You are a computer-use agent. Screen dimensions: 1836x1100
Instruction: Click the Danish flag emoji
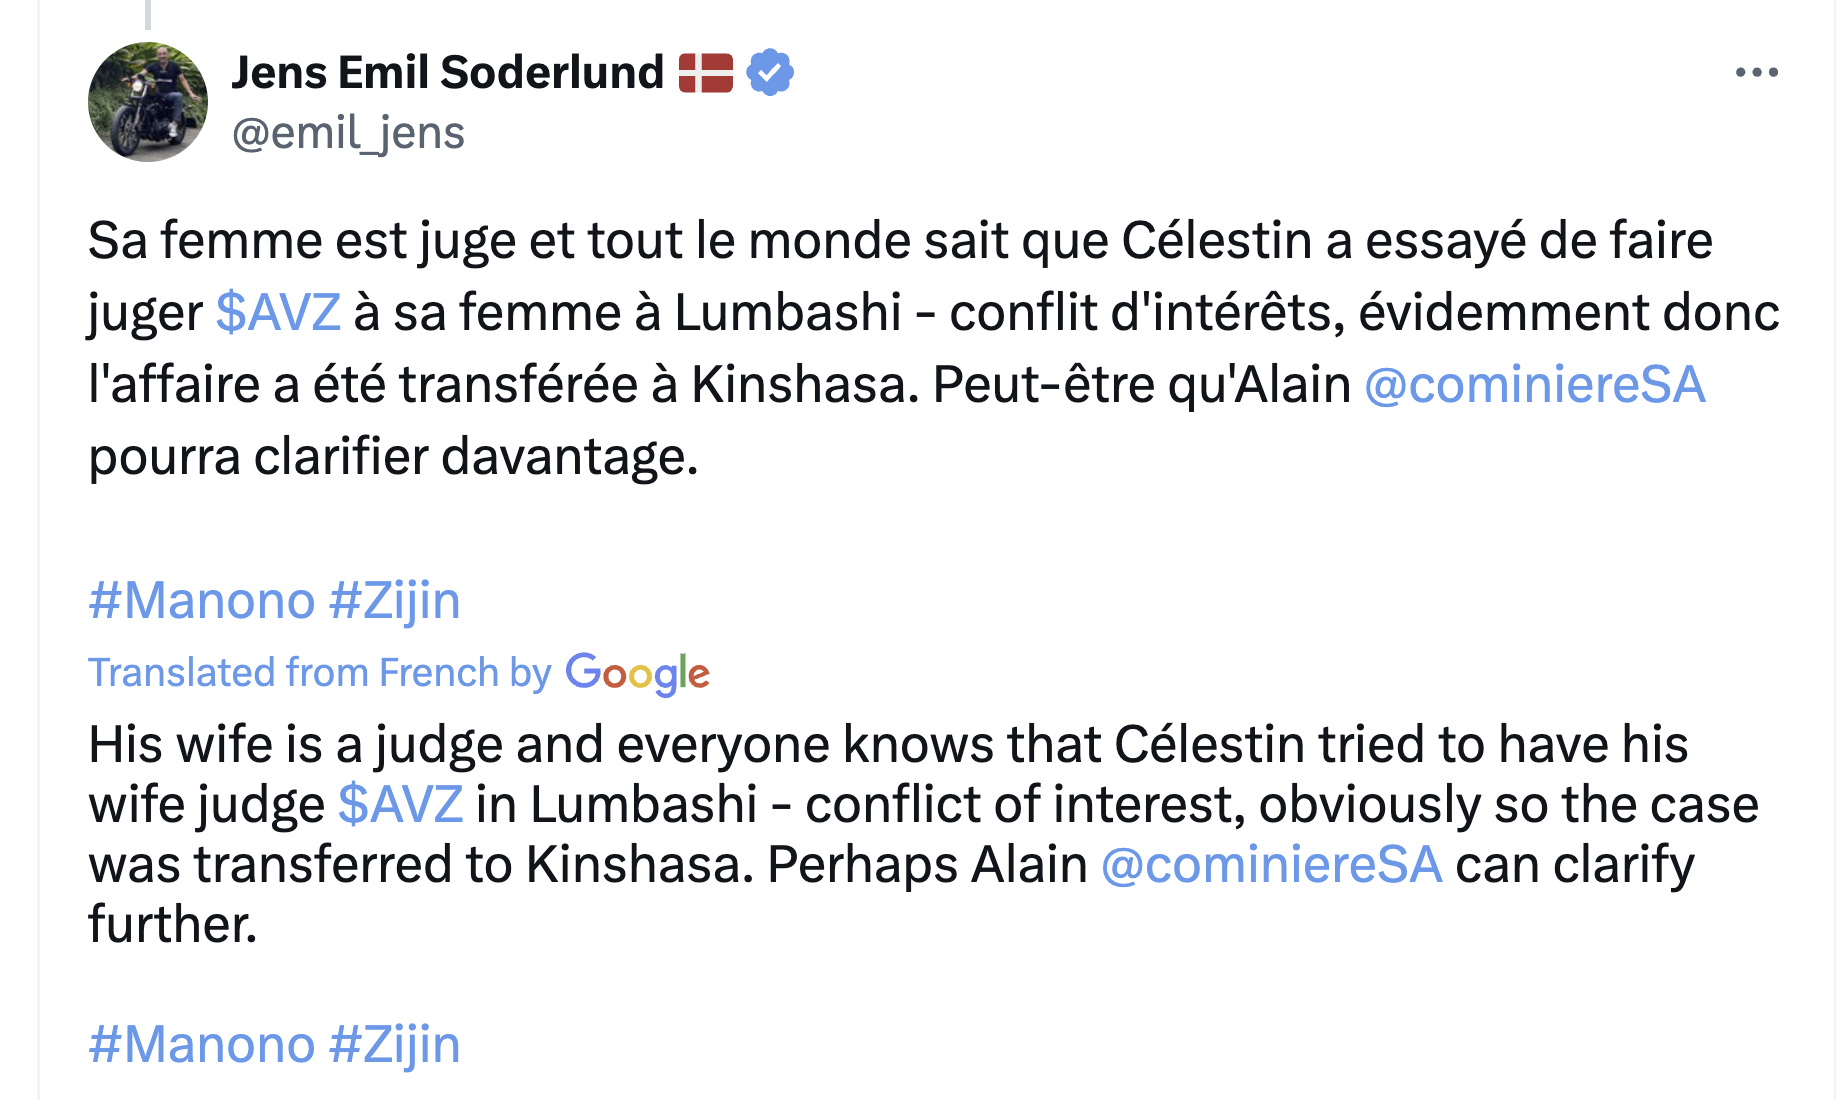coord(706,73)
